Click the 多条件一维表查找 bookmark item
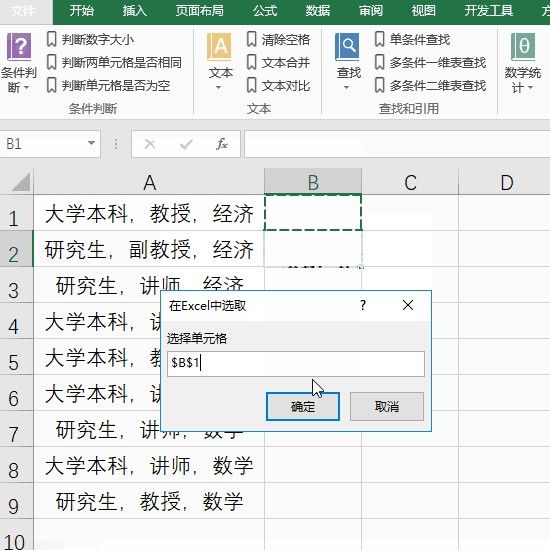This screenshot has width=550, height=550. pyautogui.click(x=430, y=62)
